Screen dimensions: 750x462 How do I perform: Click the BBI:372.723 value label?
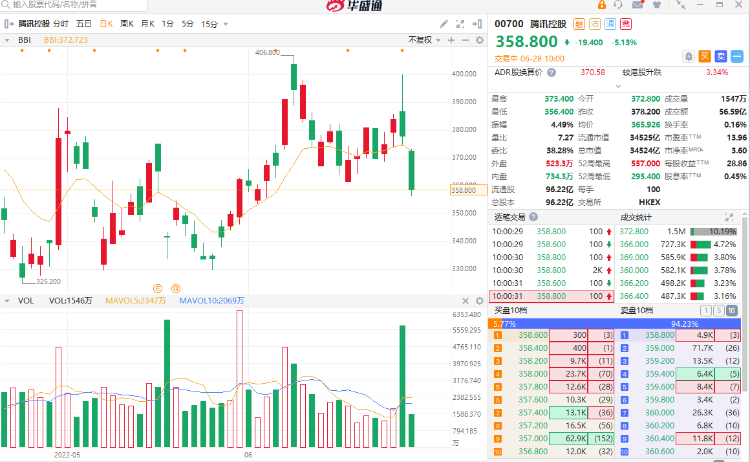point(66,40)
